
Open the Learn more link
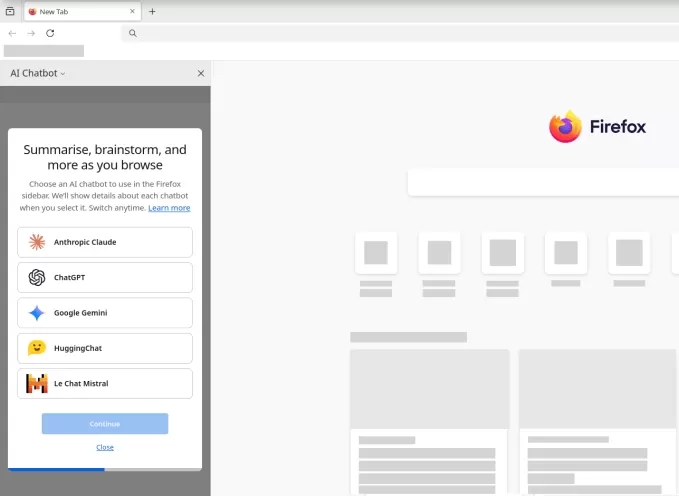pyautogui.click(x=169, y=208)
